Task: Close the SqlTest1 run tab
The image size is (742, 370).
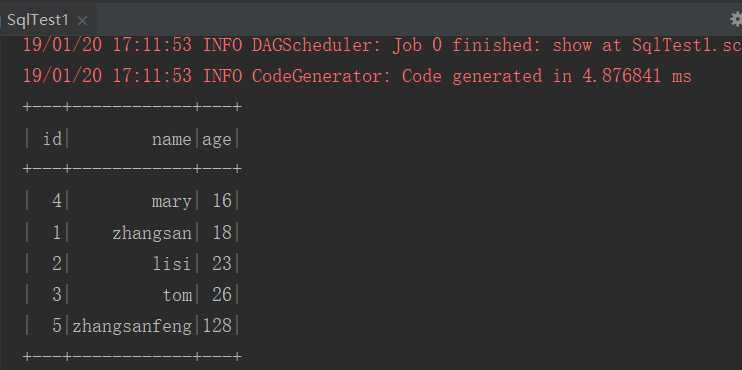Action: point(82,21)
